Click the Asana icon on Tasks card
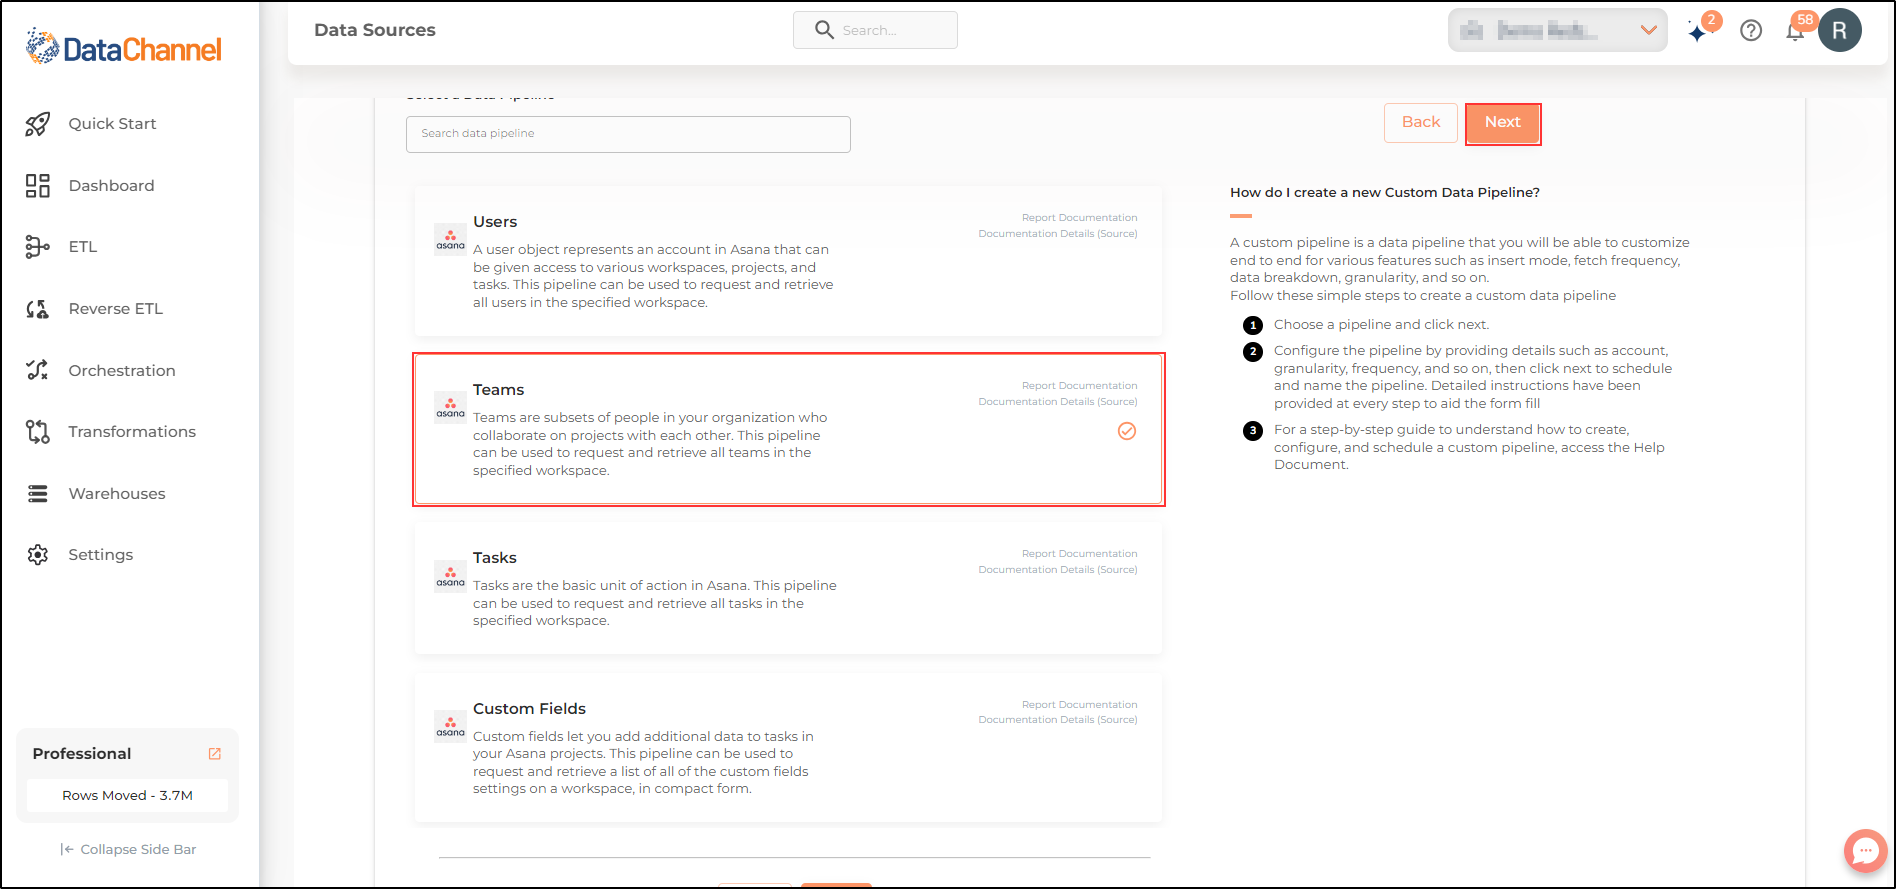Image resolution: width=1896 pixels, height=889 pixels. tap(450, 576)
